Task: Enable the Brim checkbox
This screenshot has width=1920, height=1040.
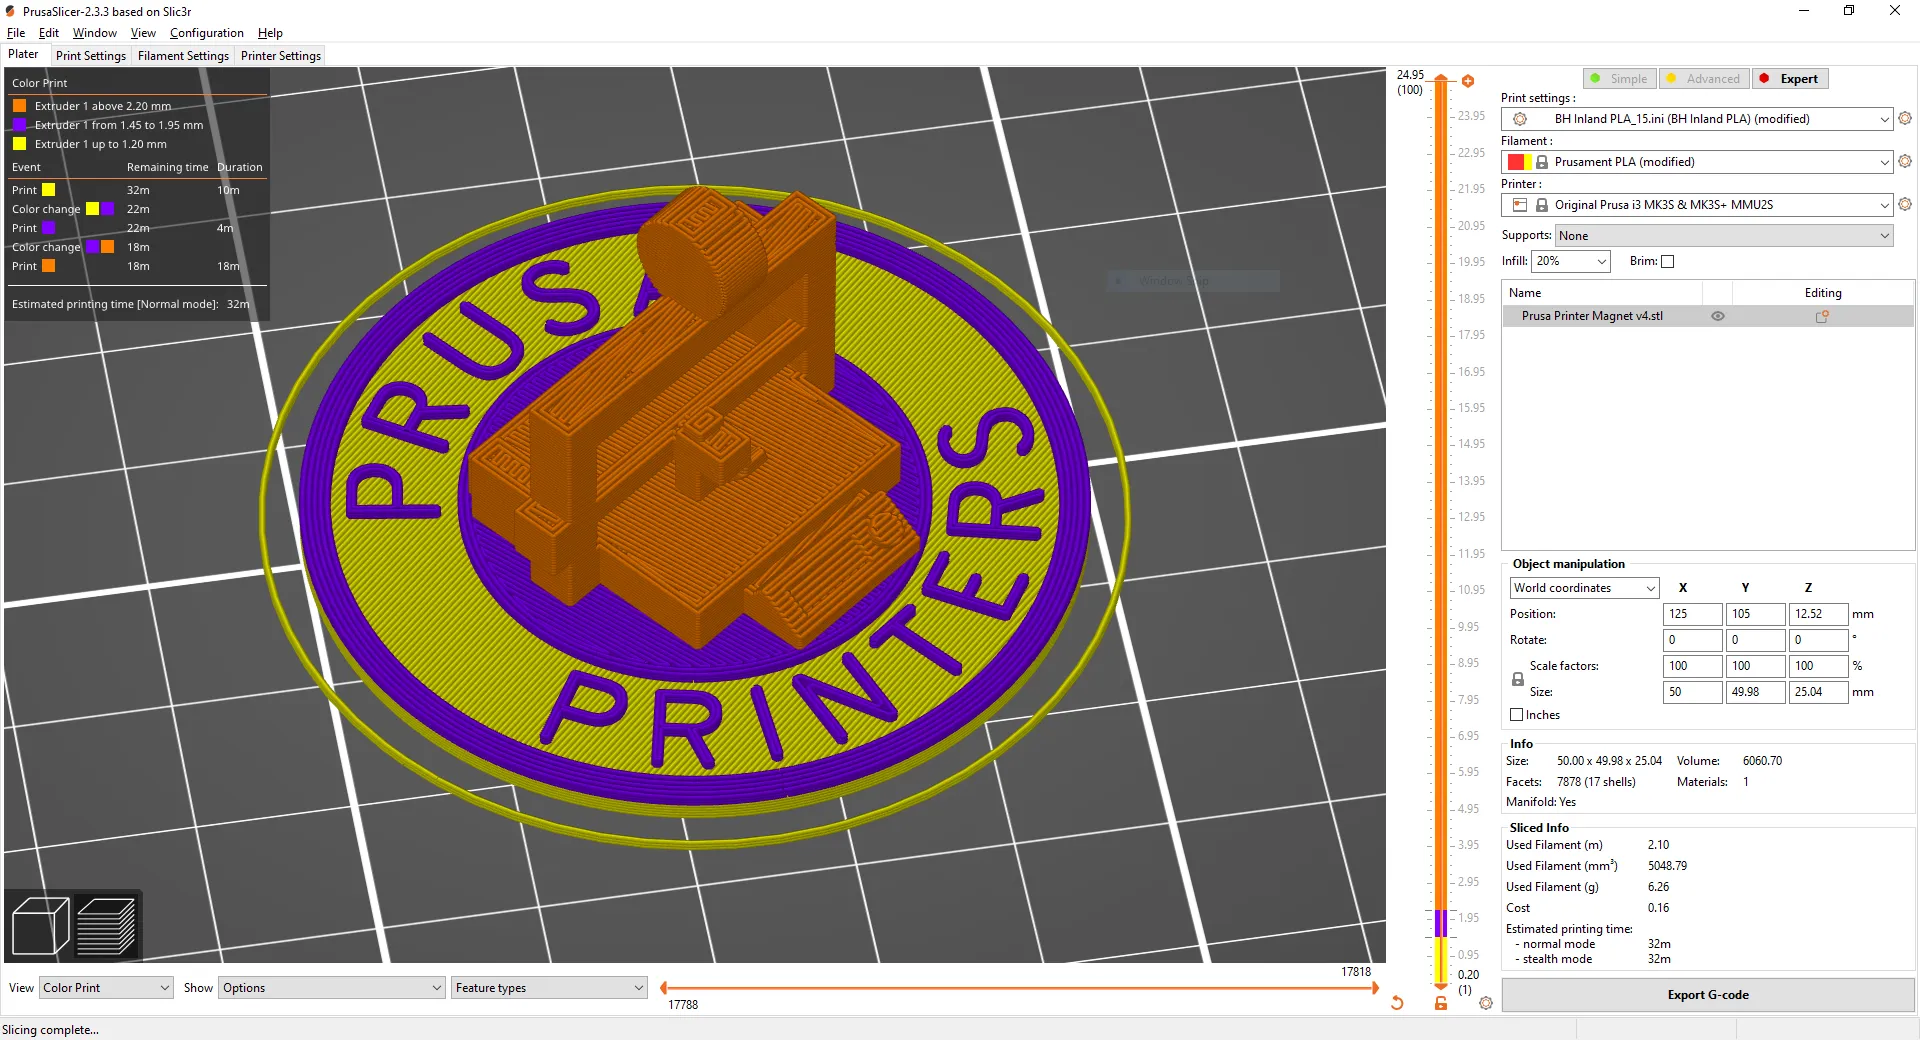Action: point(1669,261)
